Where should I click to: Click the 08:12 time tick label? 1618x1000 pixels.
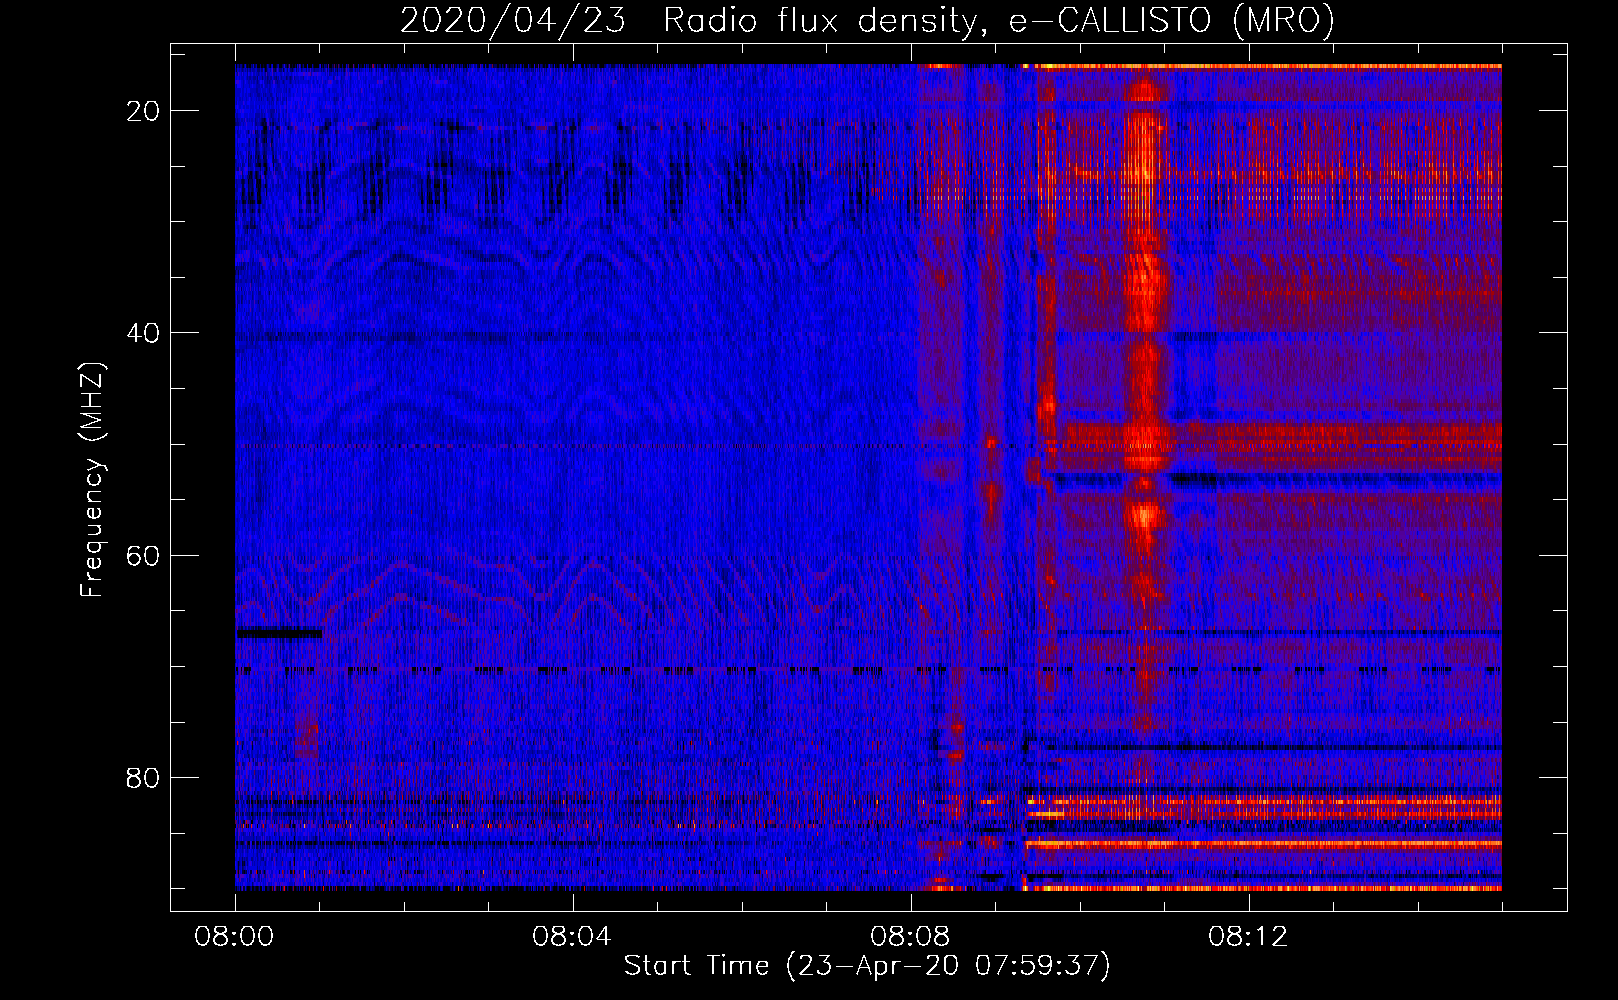[x=1248, y=937]
